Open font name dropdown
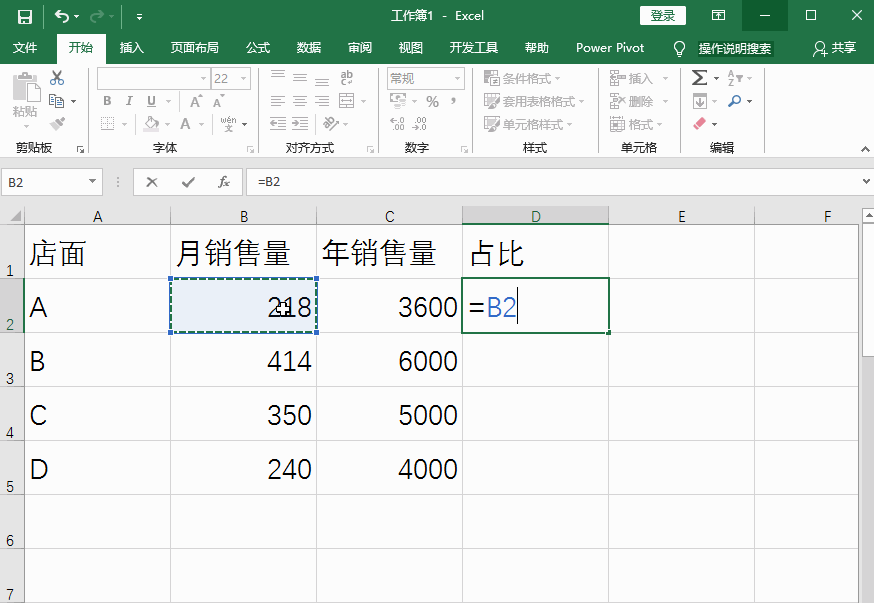The width and height of the screenshot is (874, 603). tap(203, 79)
